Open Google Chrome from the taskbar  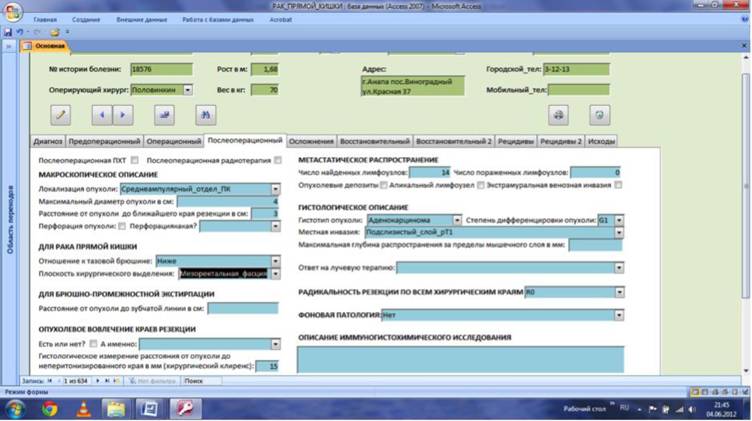pyautogui.click(x=49, y=409)
